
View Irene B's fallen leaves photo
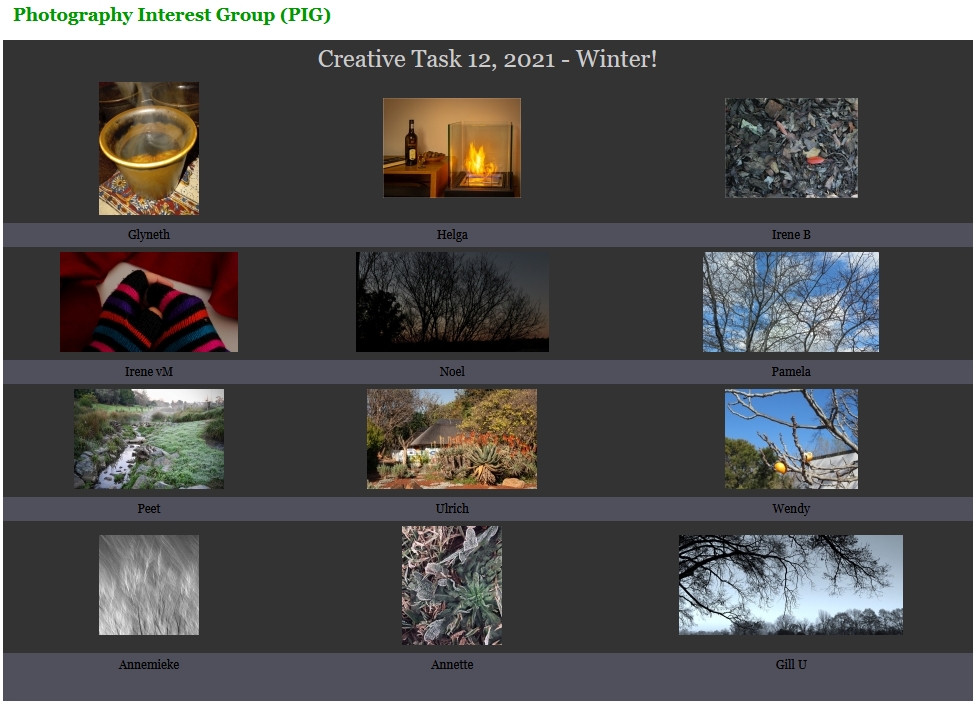[x=791, y=148]
